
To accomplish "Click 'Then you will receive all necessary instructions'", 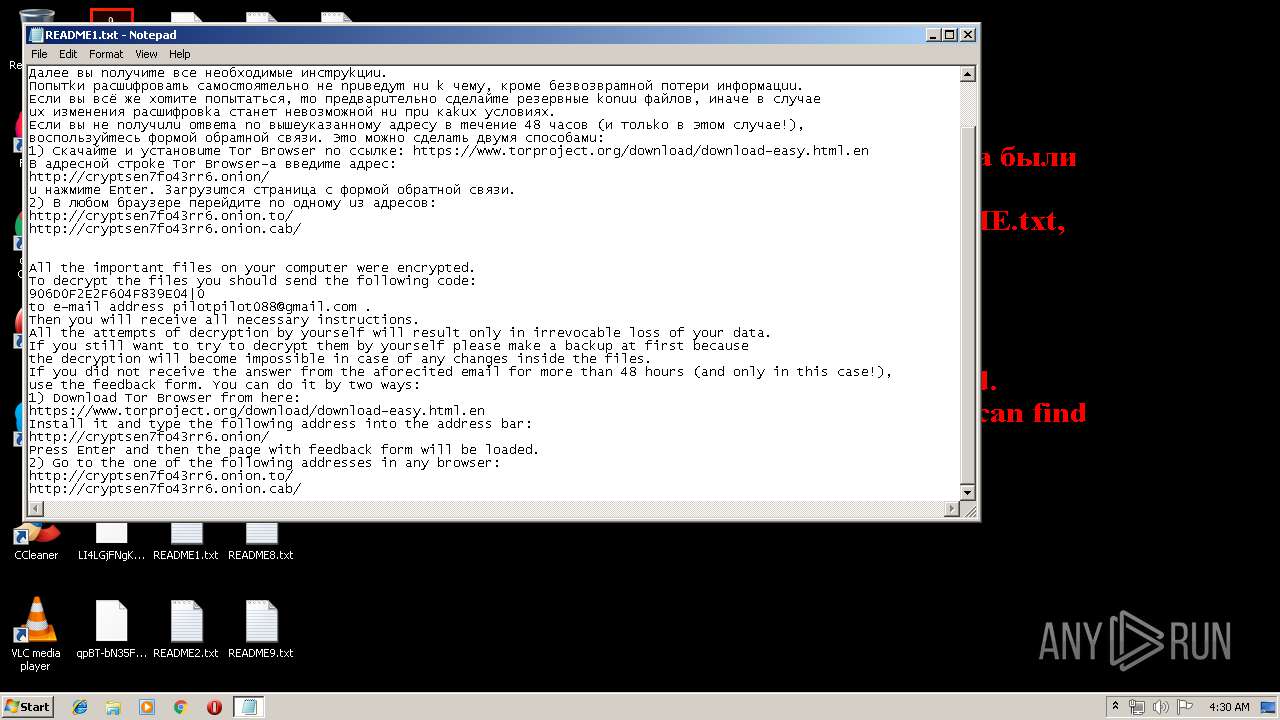I will [223, 320].
